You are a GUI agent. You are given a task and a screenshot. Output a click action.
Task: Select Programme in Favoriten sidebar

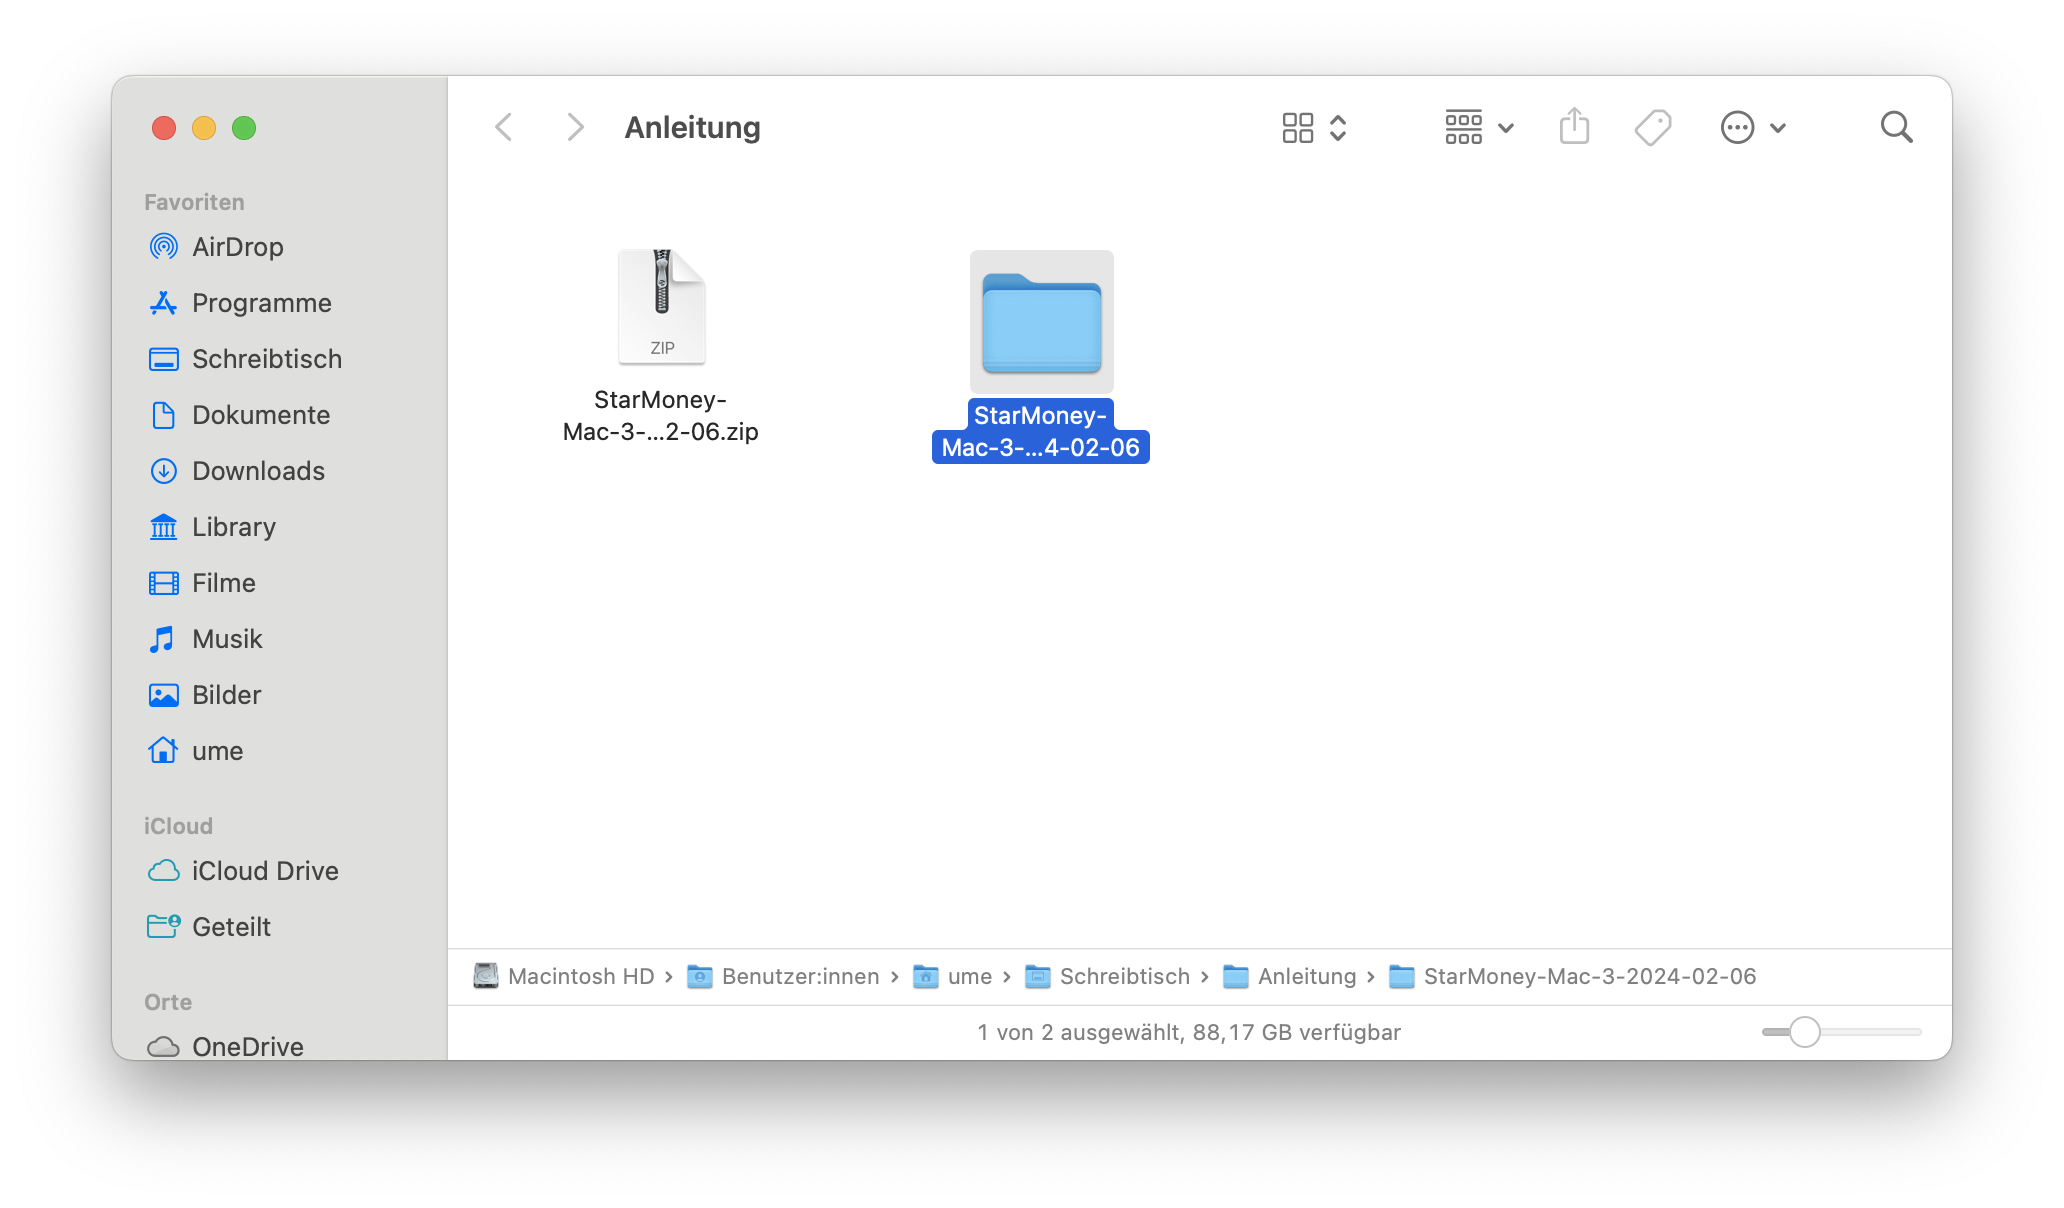point(261,303)
